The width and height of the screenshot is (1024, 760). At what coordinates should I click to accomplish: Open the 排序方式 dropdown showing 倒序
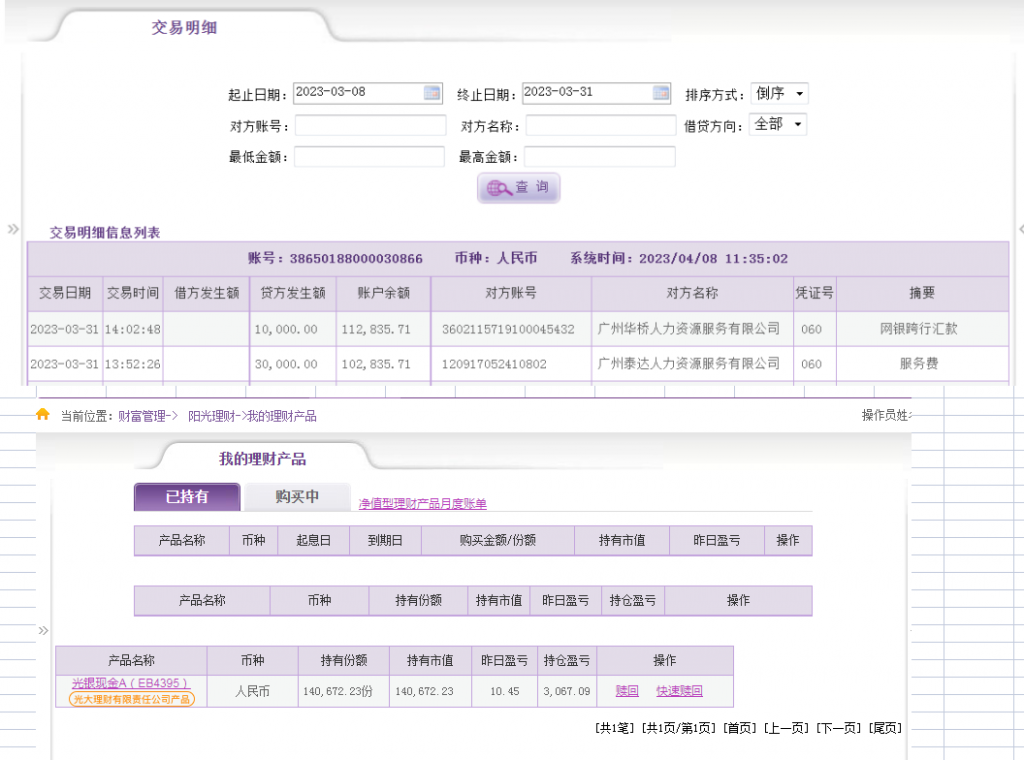779,93
